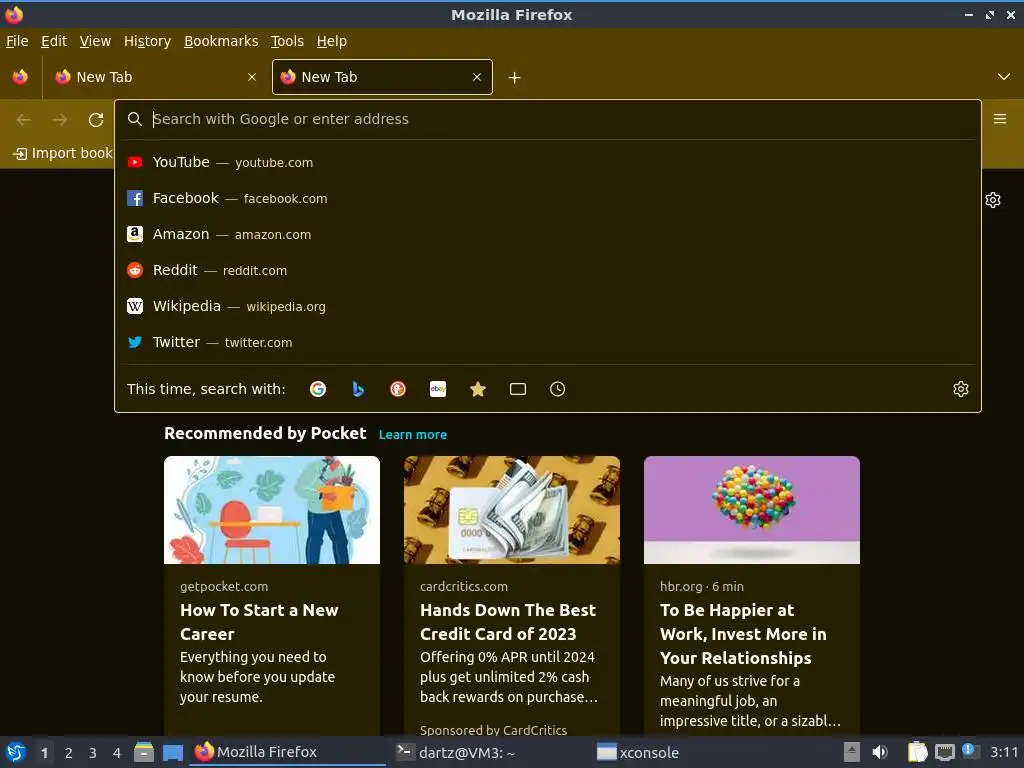Personalize new tab with gear icon
This screenshot has height=768, width=1024.
pyautogui.click(x=993, y=200)
